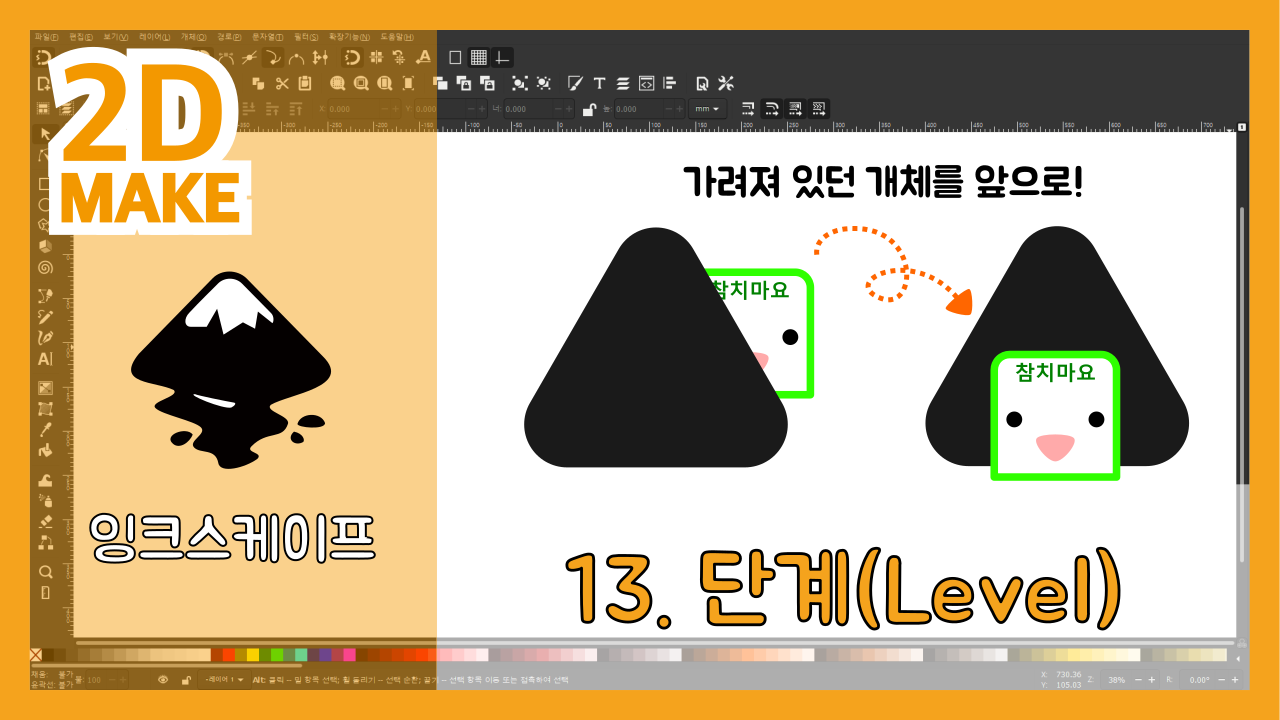
Task: Select the Selector arrow tool
Action: [45, 133]
